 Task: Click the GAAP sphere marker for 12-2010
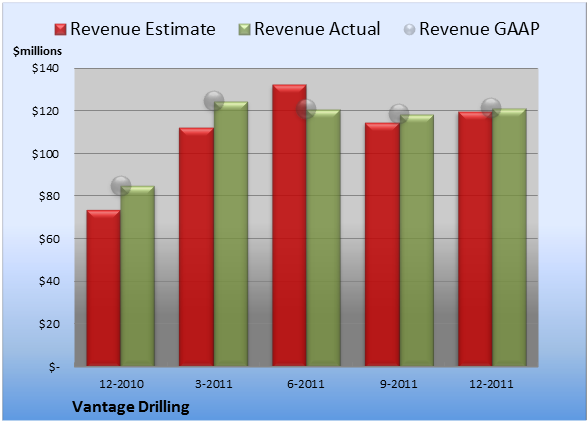click(121, 185)
